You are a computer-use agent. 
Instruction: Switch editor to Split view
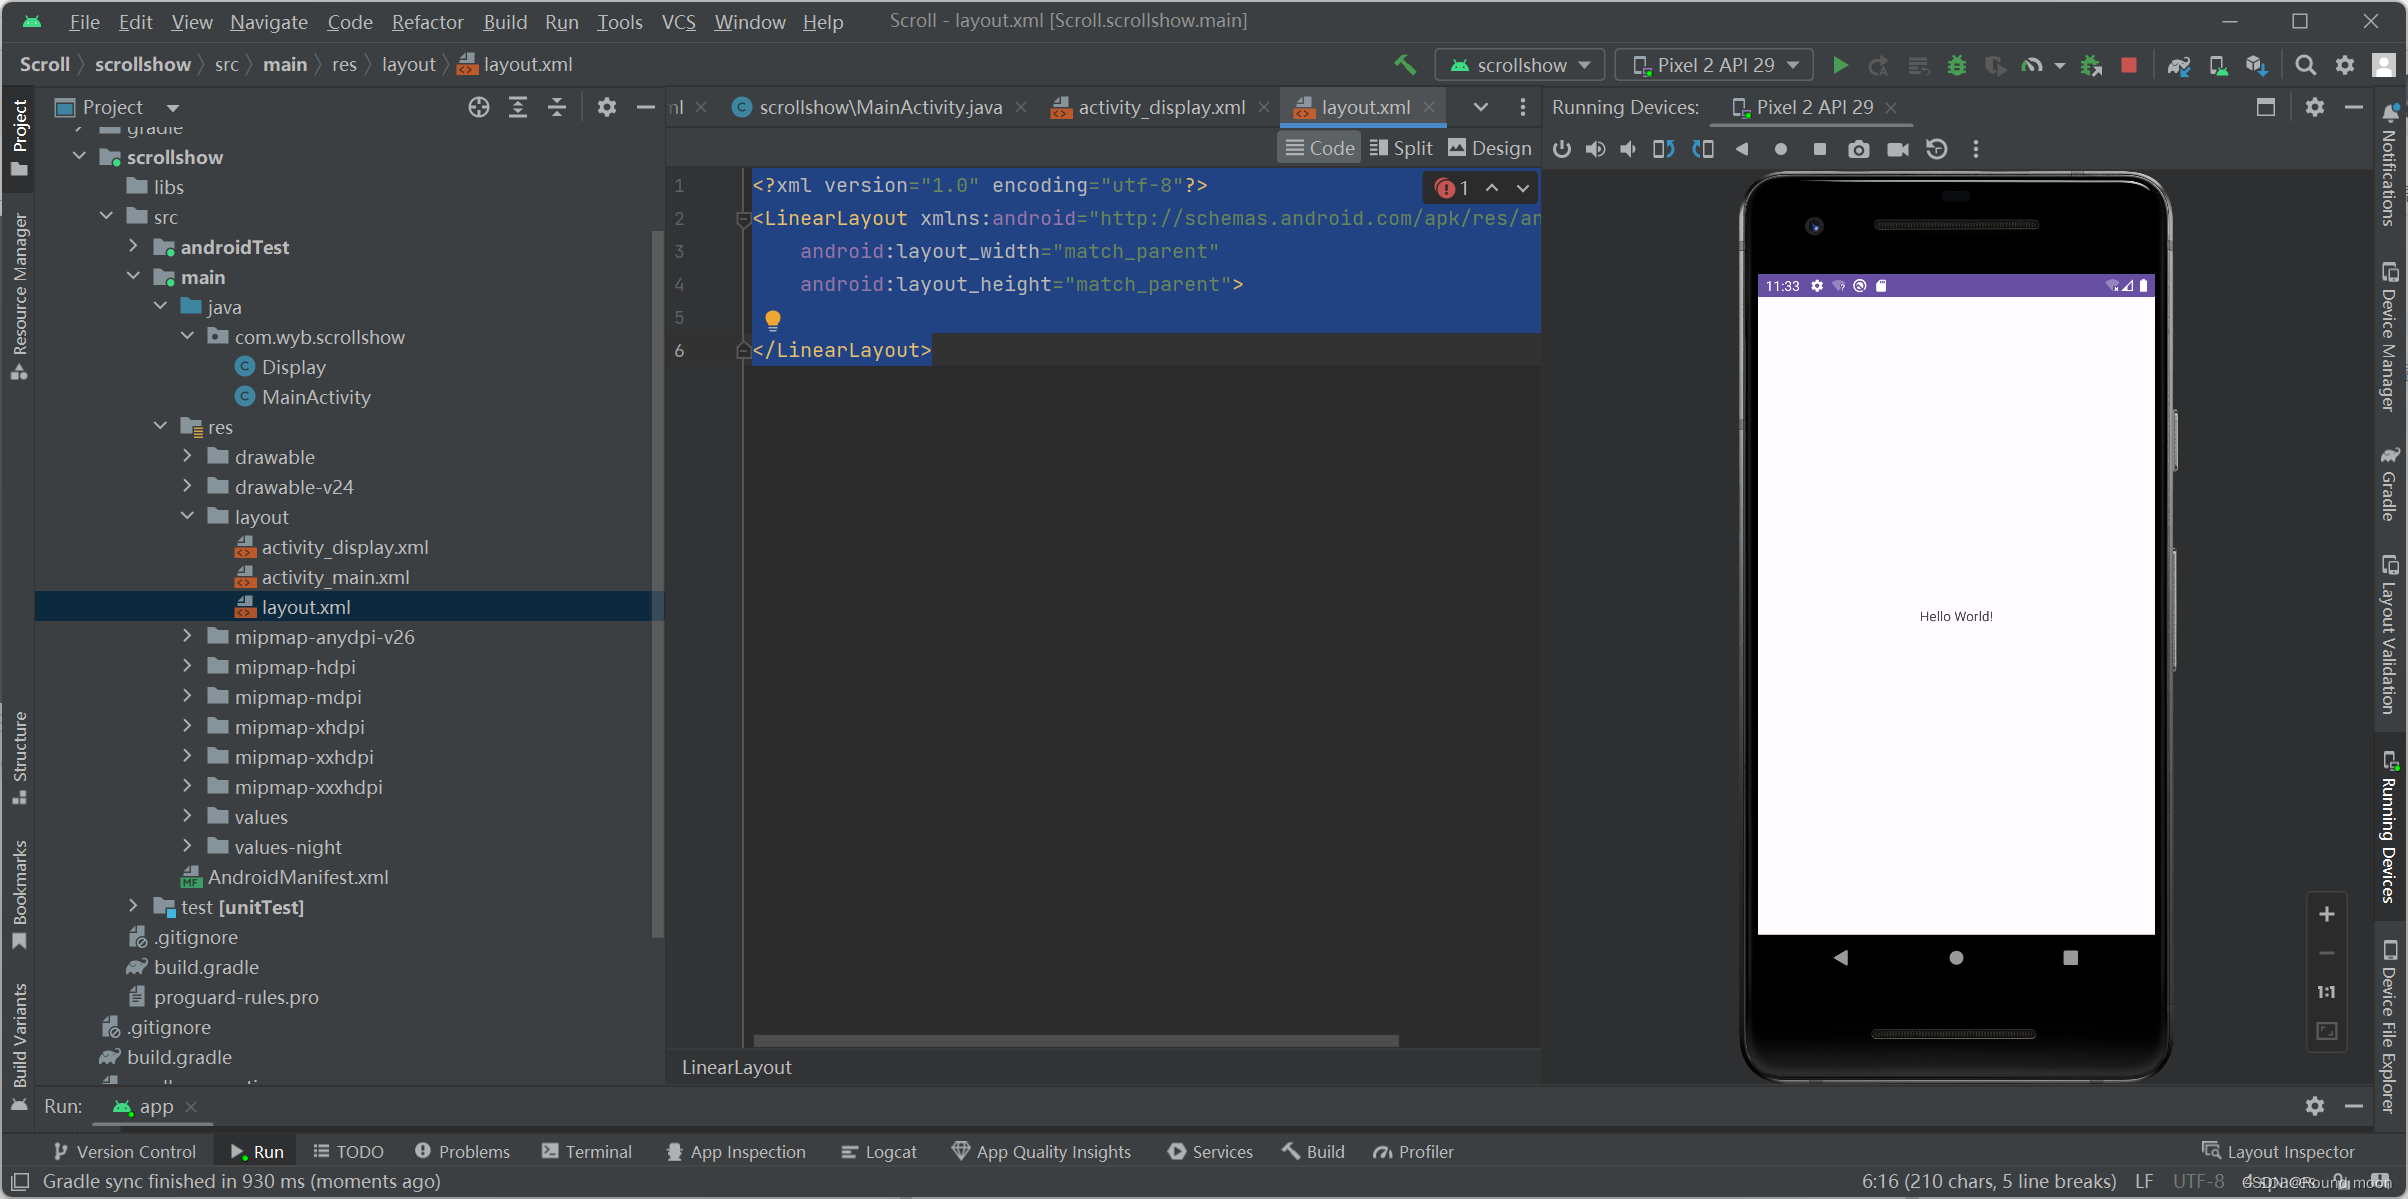click(x=1402, y=148)
